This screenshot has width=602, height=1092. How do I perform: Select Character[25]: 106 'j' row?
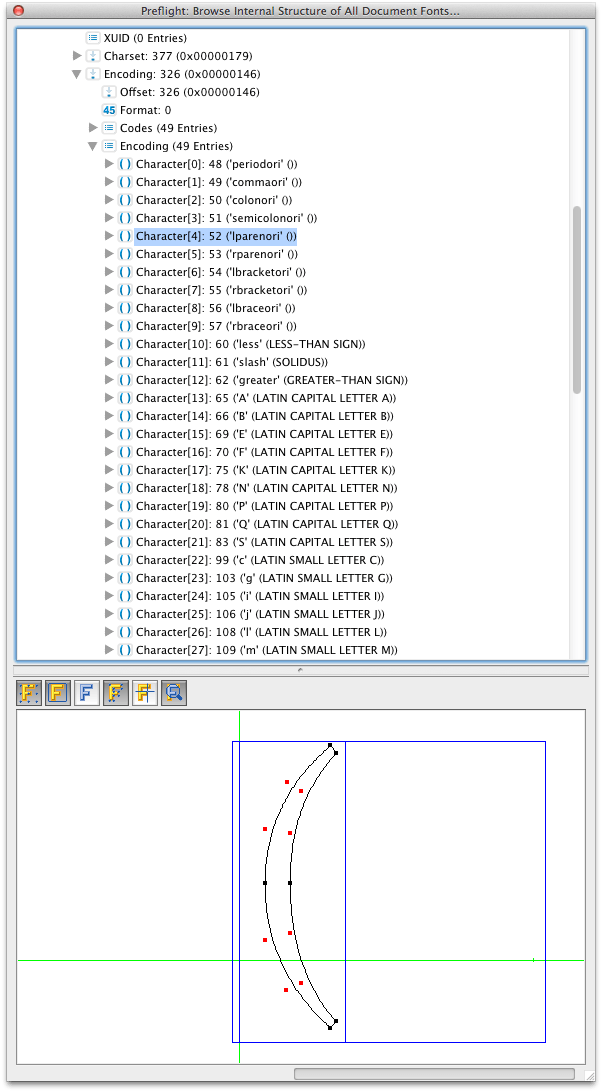click(x=261, y=614)
